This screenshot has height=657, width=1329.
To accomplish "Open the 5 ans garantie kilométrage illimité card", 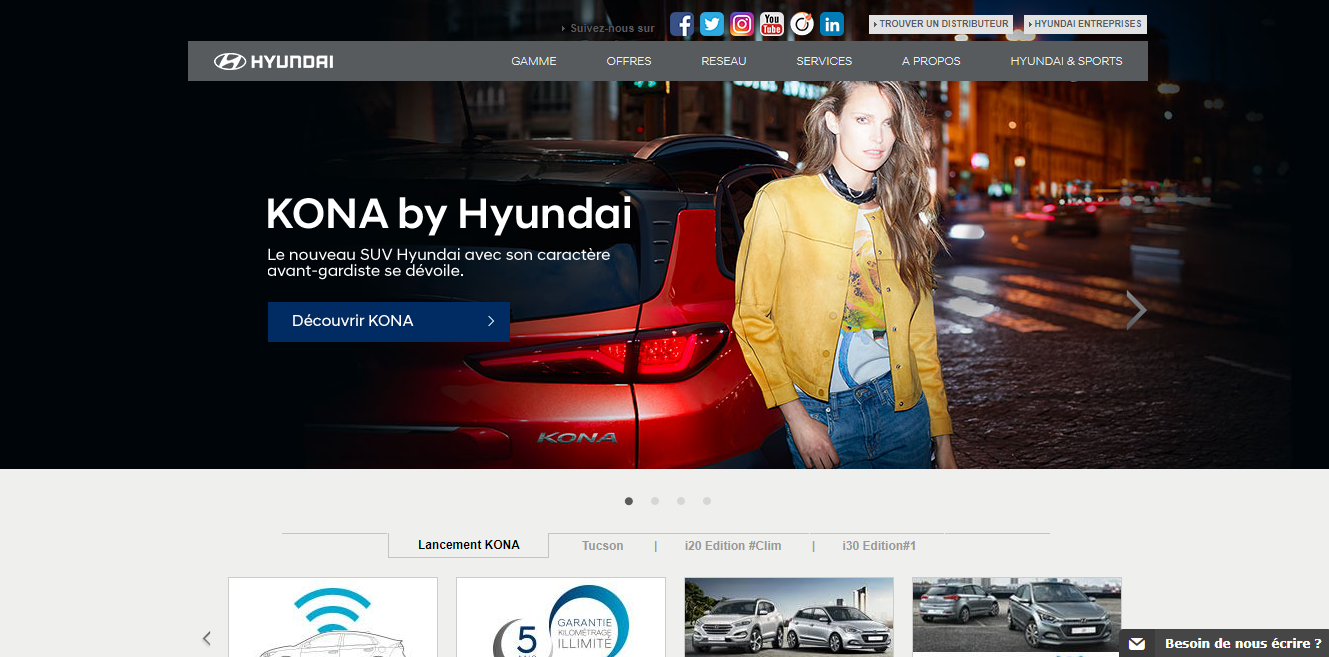I will [x=561, y=617].
